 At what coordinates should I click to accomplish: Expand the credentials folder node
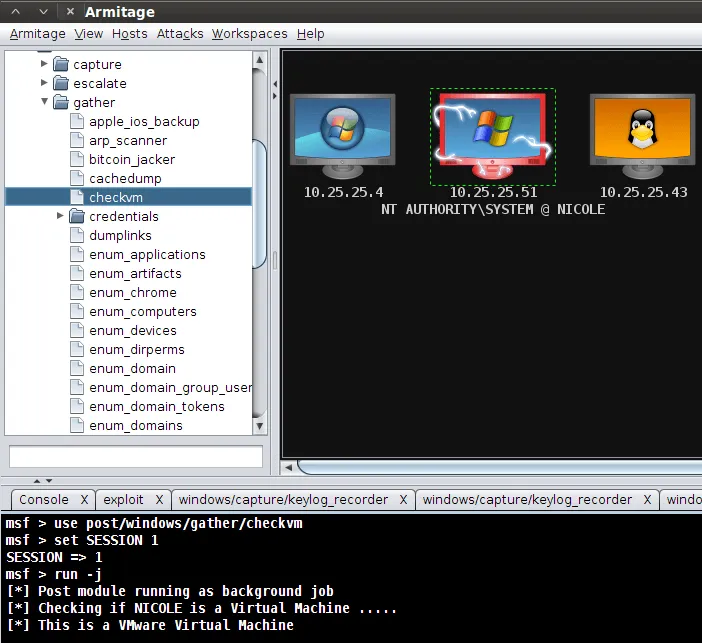[61, 216]
